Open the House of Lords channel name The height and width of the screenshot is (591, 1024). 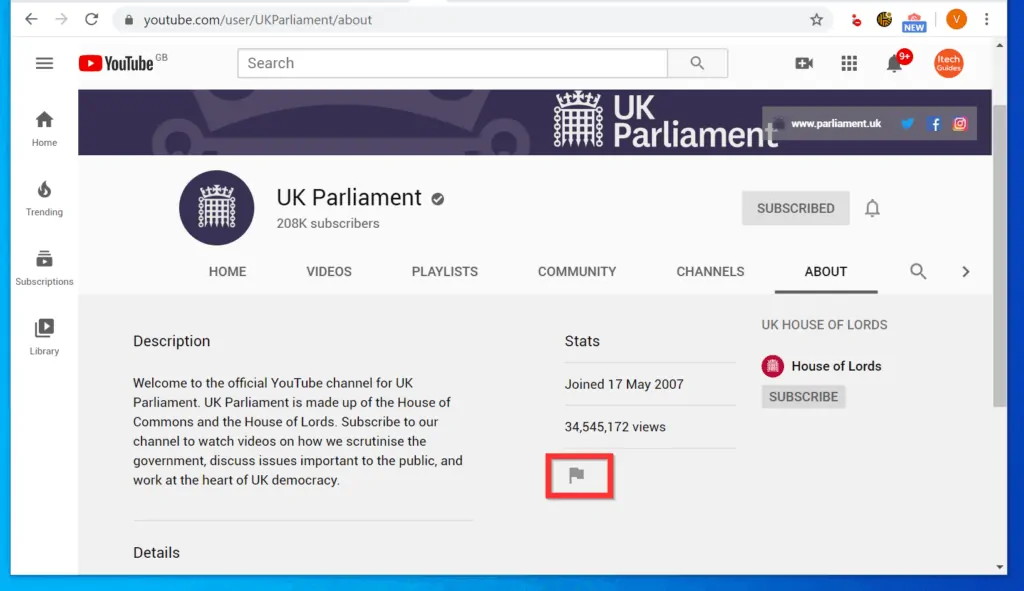coord(837,366)
